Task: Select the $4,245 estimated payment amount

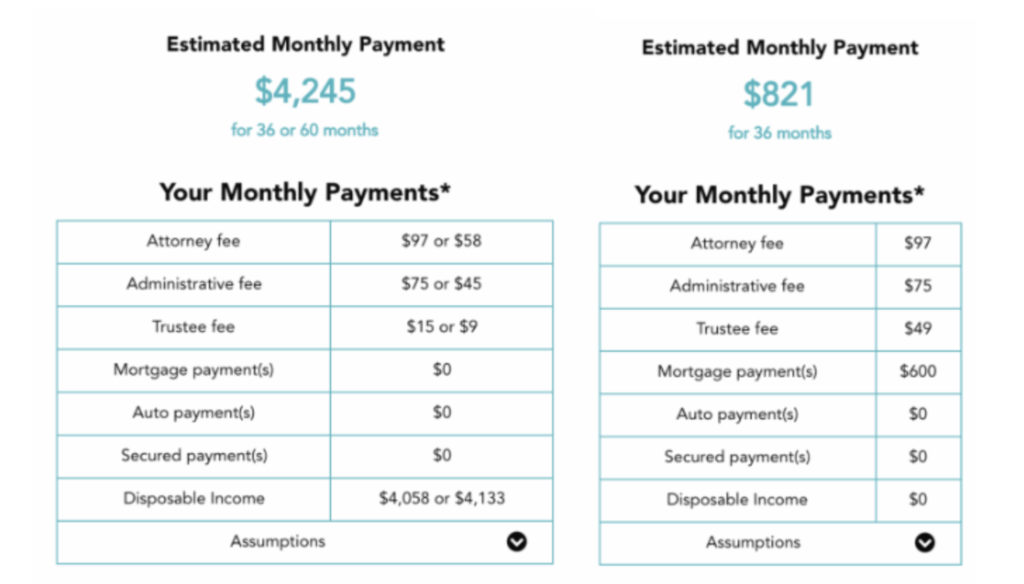Action: (305, 91)
